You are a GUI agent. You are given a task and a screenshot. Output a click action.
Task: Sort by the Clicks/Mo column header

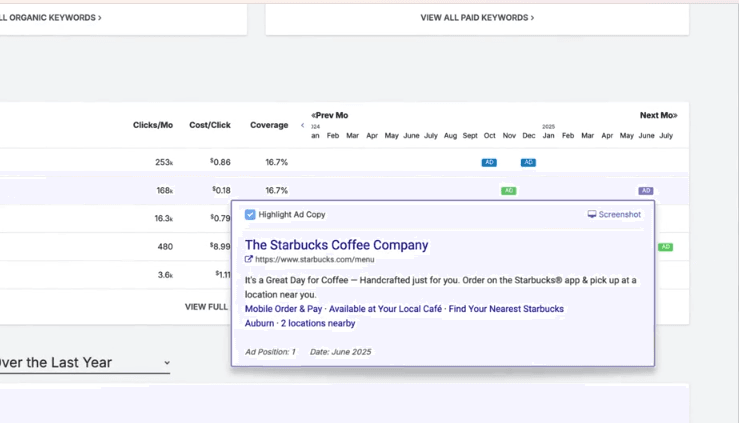coord(153,125)
